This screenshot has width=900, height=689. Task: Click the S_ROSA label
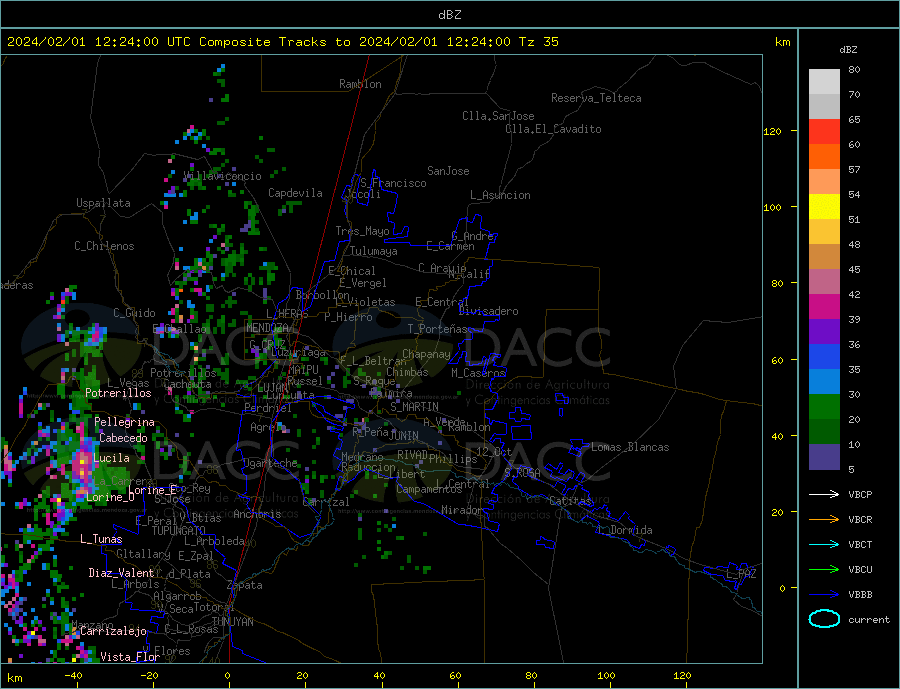pyautogui.click(x=522, y=473)
